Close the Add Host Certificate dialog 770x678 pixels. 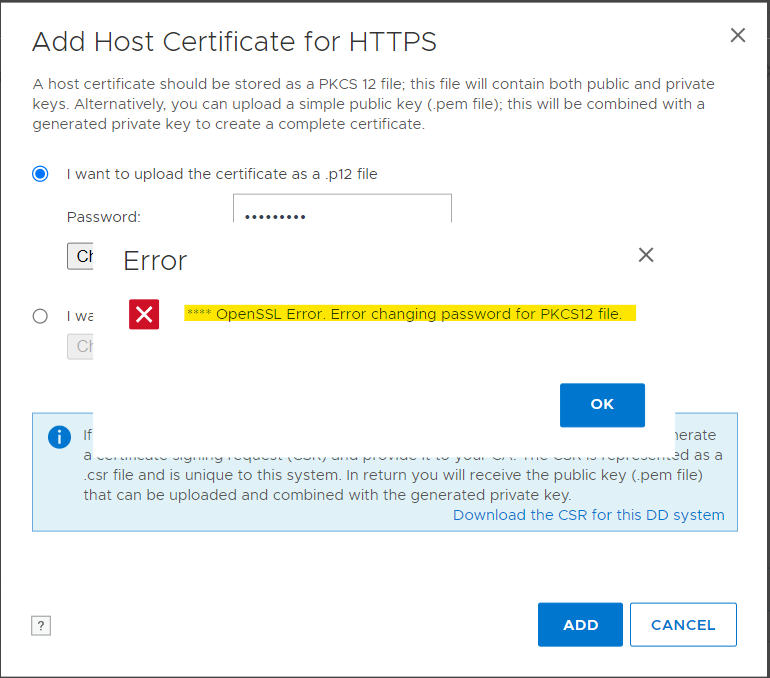click(738, 36)
